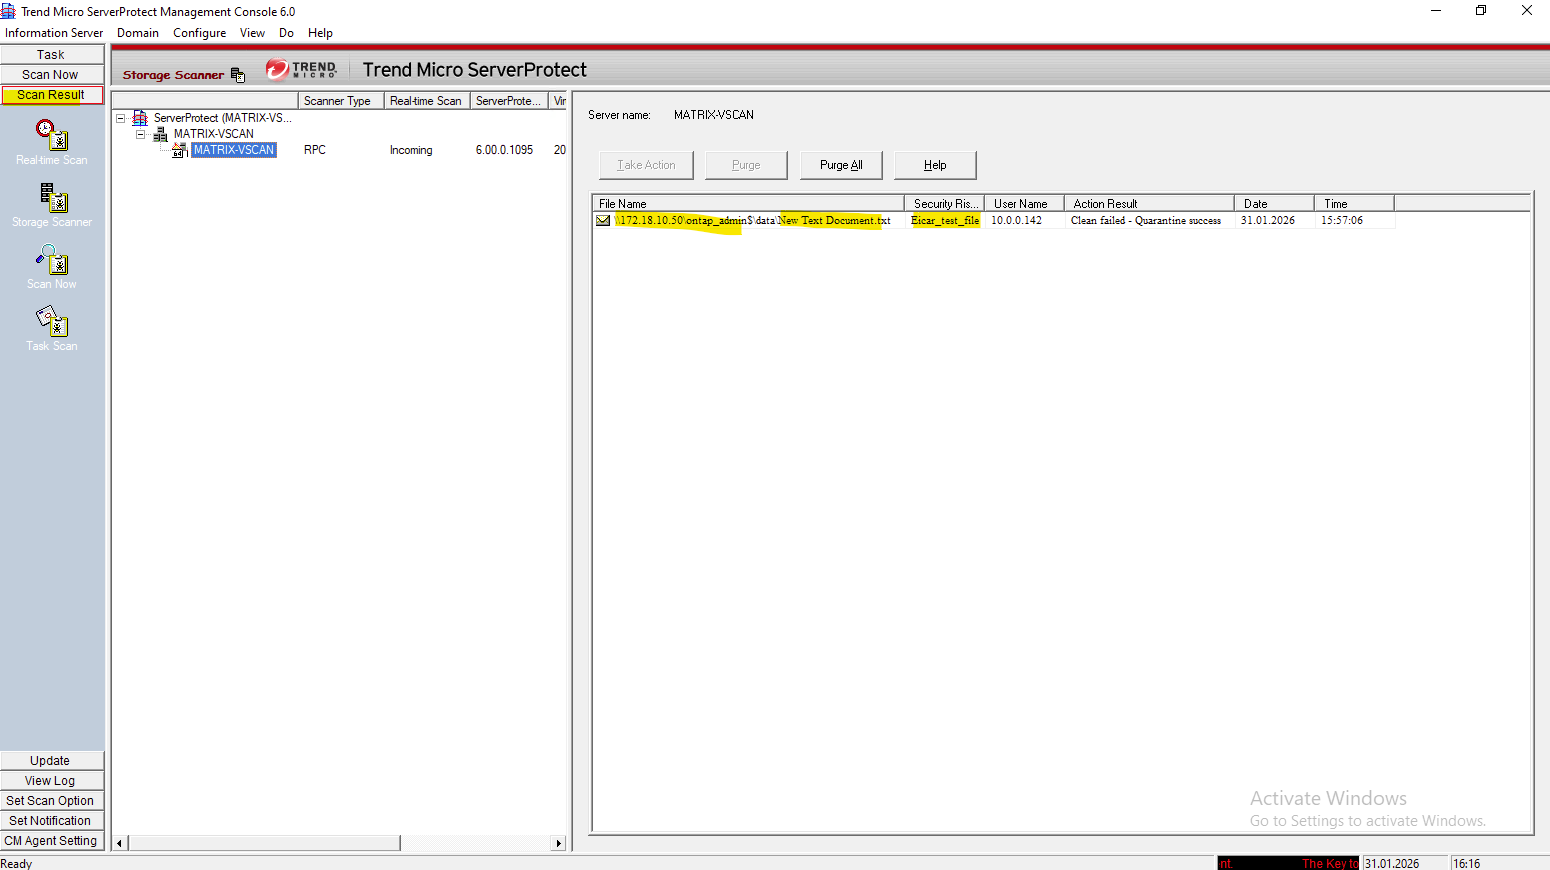The width and height of the screenshot is (1550, 870).
Task: Click the Storage Scanner sidebar icon
Action: (x=53, y=197)
